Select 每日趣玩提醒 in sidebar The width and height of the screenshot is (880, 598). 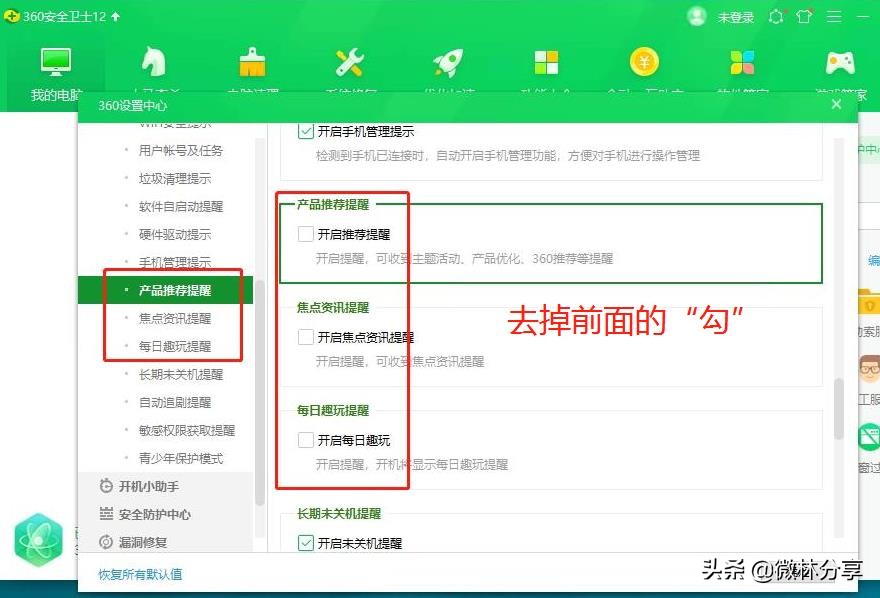pos(175,346)
